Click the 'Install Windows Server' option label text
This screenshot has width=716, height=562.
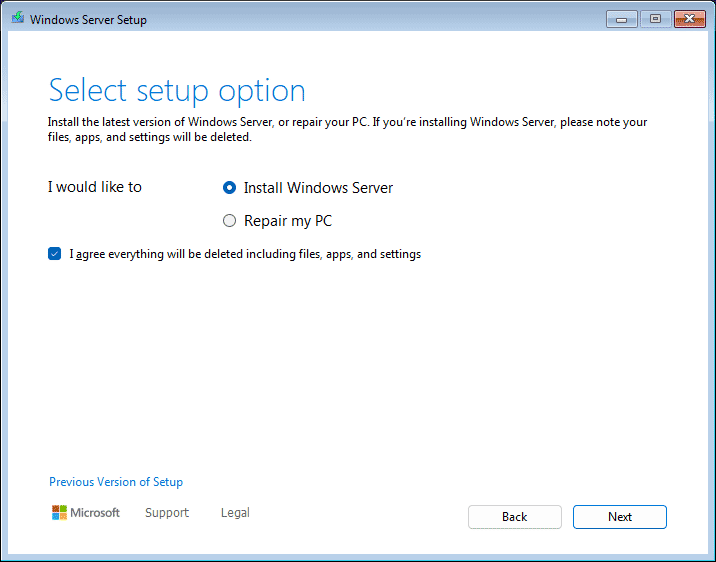318,188
